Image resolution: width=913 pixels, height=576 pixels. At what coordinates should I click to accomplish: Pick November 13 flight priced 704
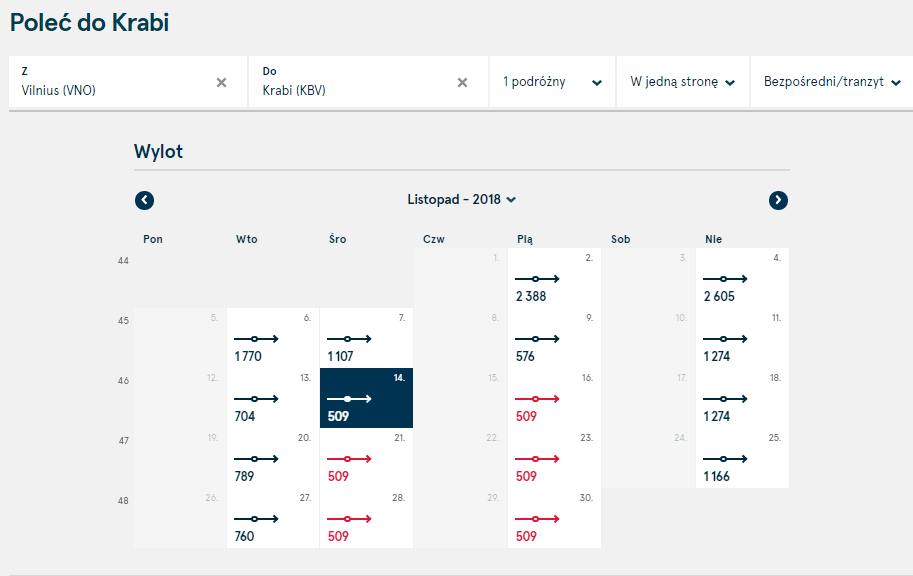click(273, 398)
